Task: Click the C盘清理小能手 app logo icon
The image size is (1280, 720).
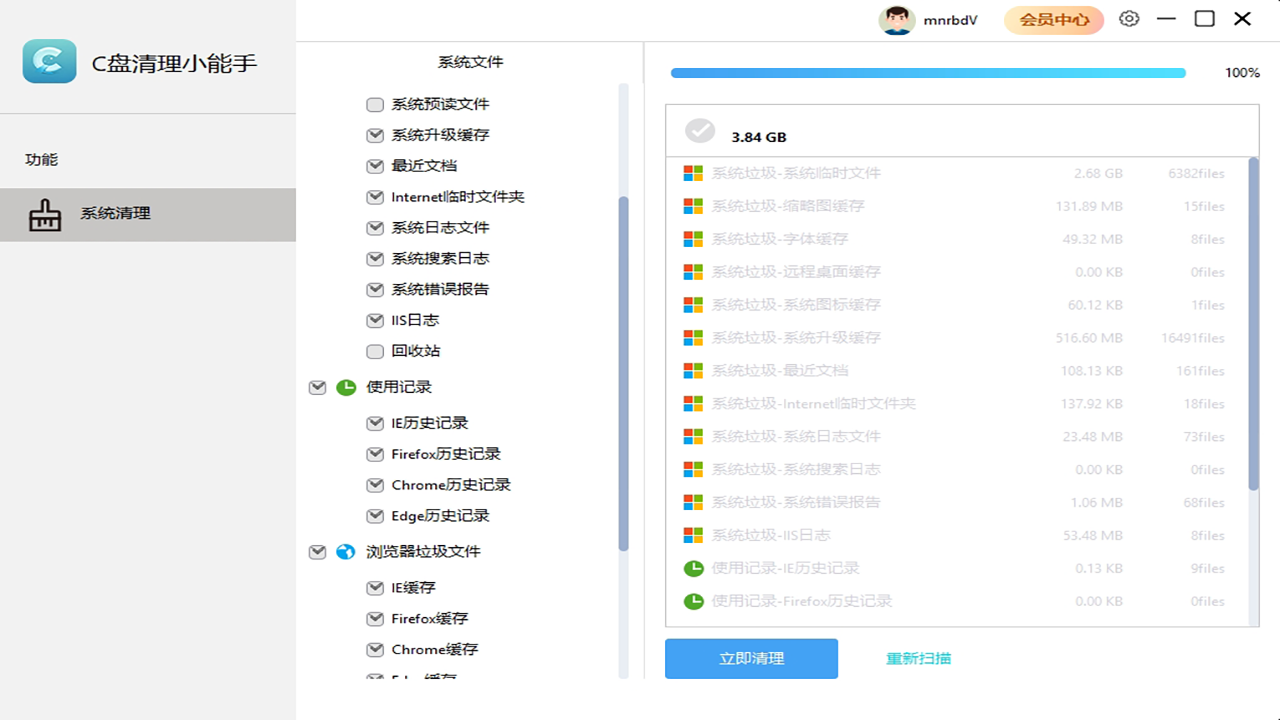Action: click(49, 61)
